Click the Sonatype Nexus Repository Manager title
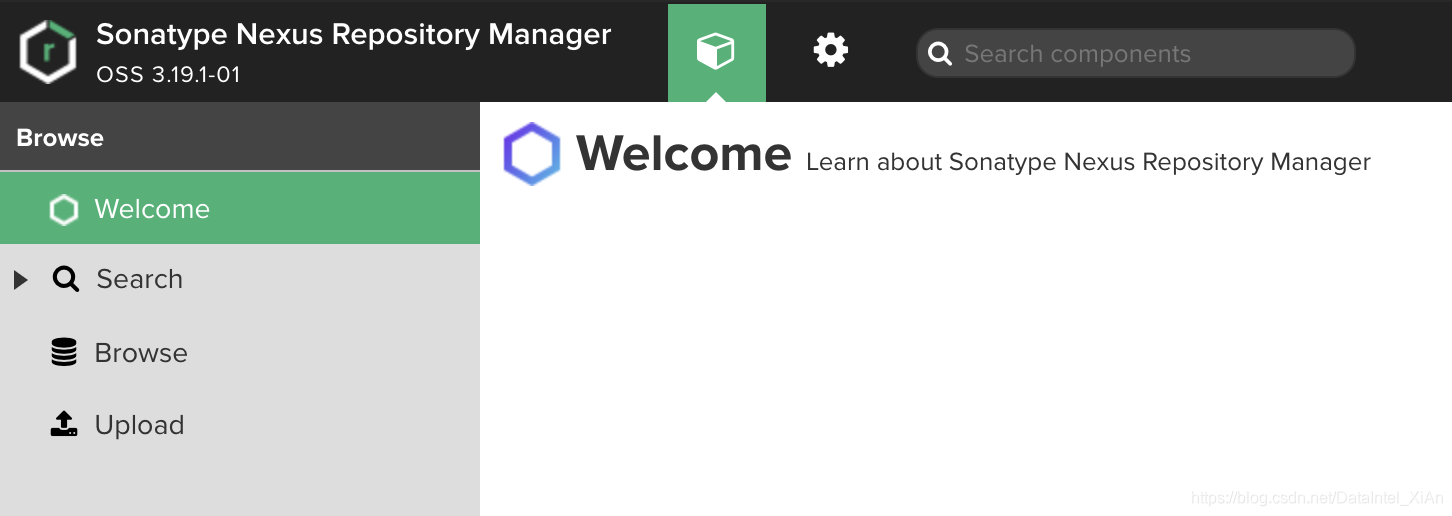Image resolution: width=1452 pixels, height=516 pixels. click(x=353, y=34)
